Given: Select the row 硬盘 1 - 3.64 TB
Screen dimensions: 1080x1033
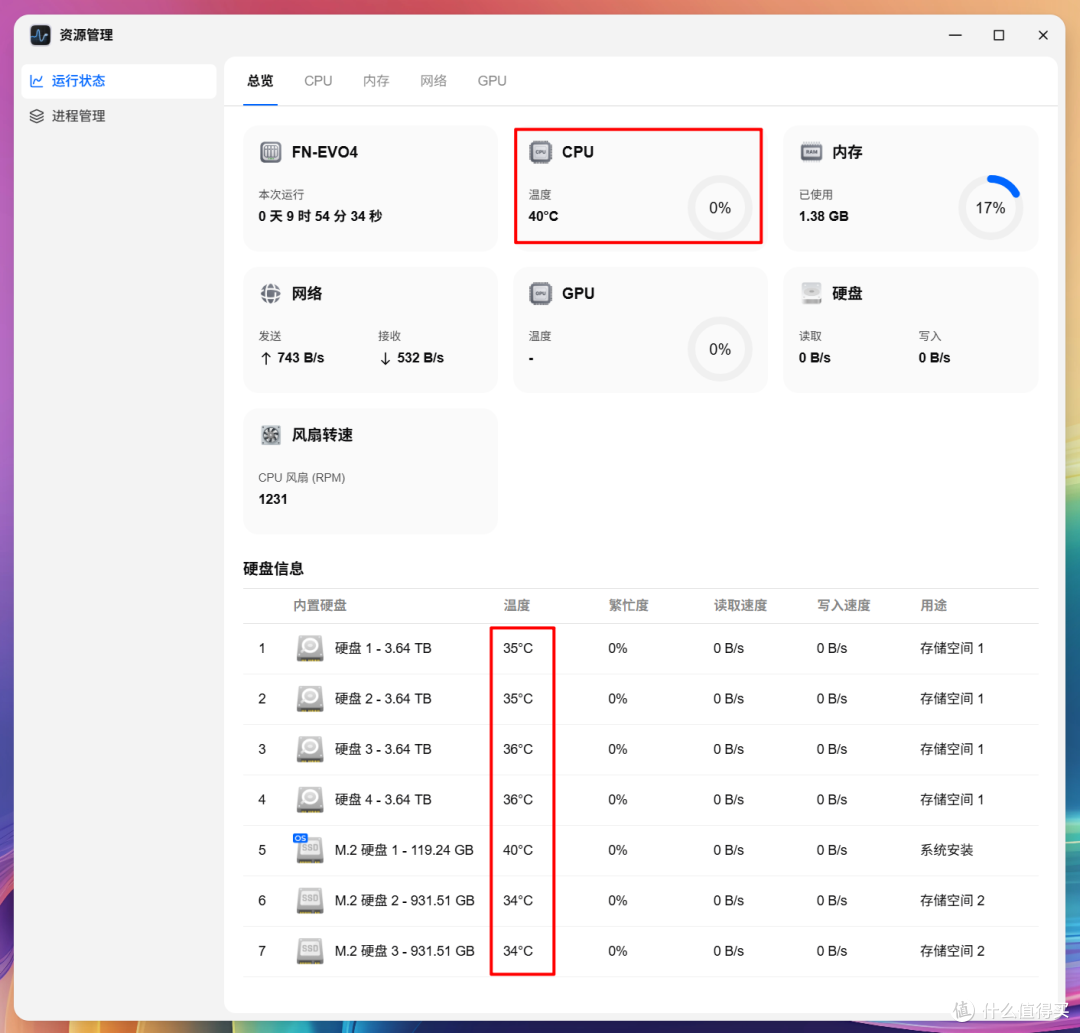Looking at the screenshot, I should pos(641,649).
